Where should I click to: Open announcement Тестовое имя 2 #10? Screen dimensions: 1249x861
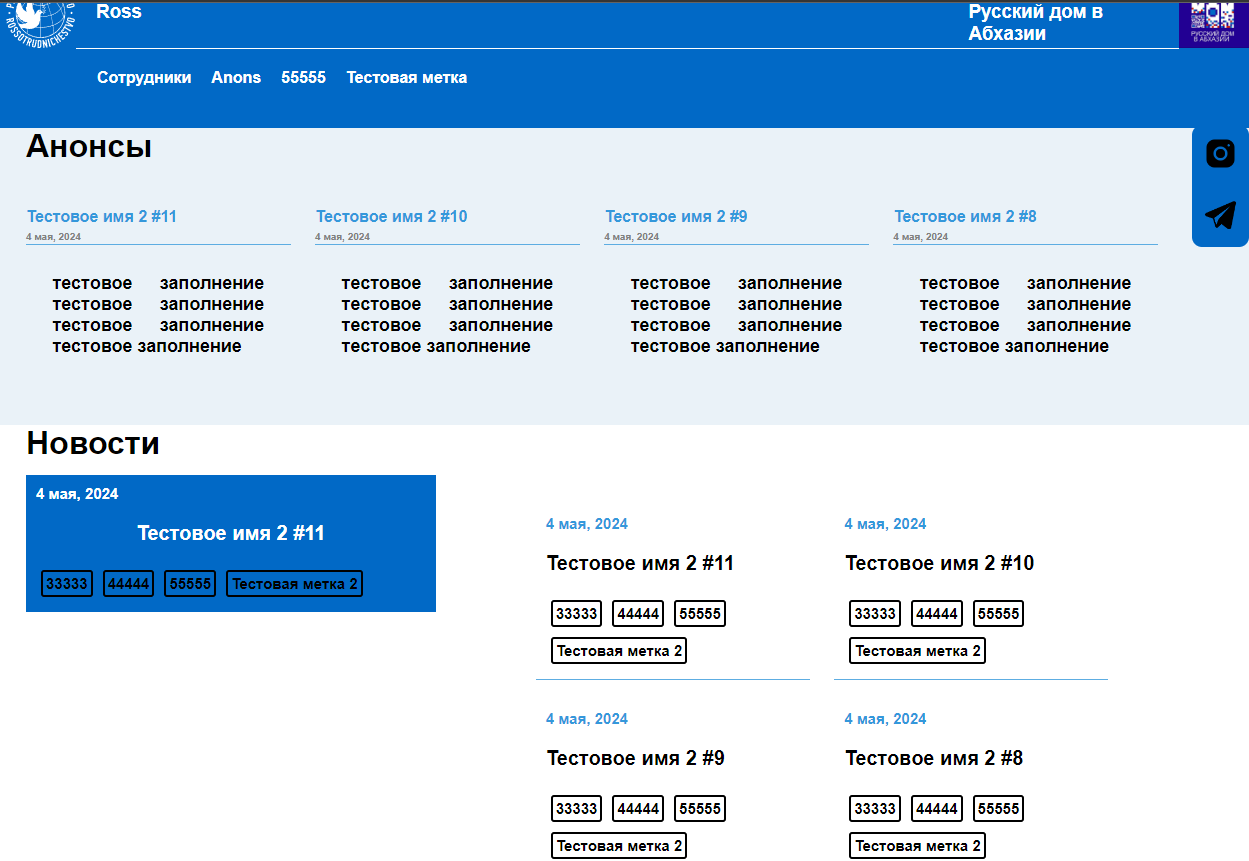click(391, 217)
